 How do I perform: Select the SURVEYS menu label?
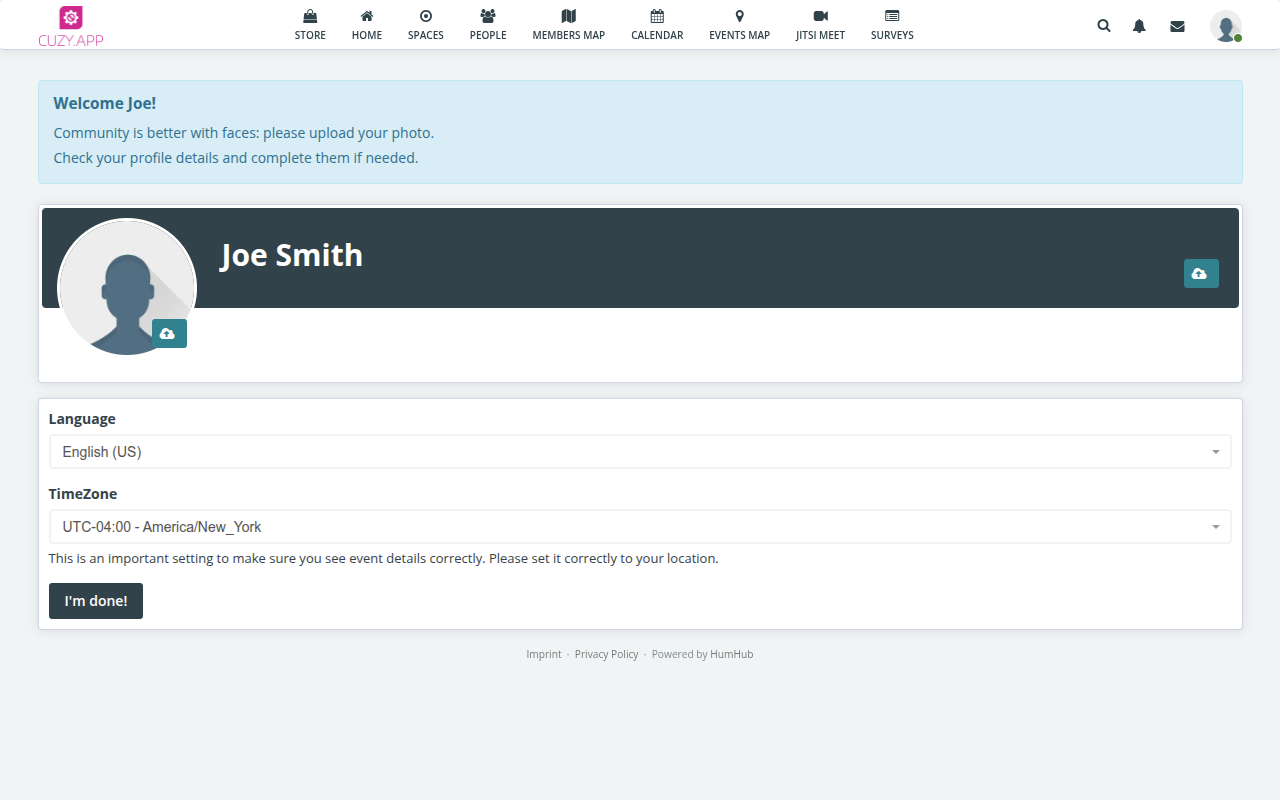tap(892, 35)
